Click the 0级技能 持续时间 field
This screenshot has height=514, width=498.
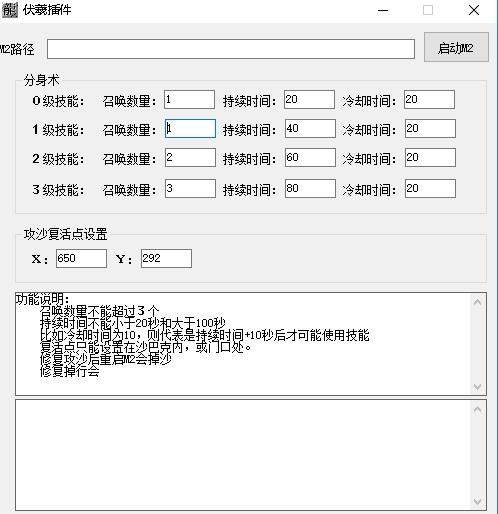[309, 99]
